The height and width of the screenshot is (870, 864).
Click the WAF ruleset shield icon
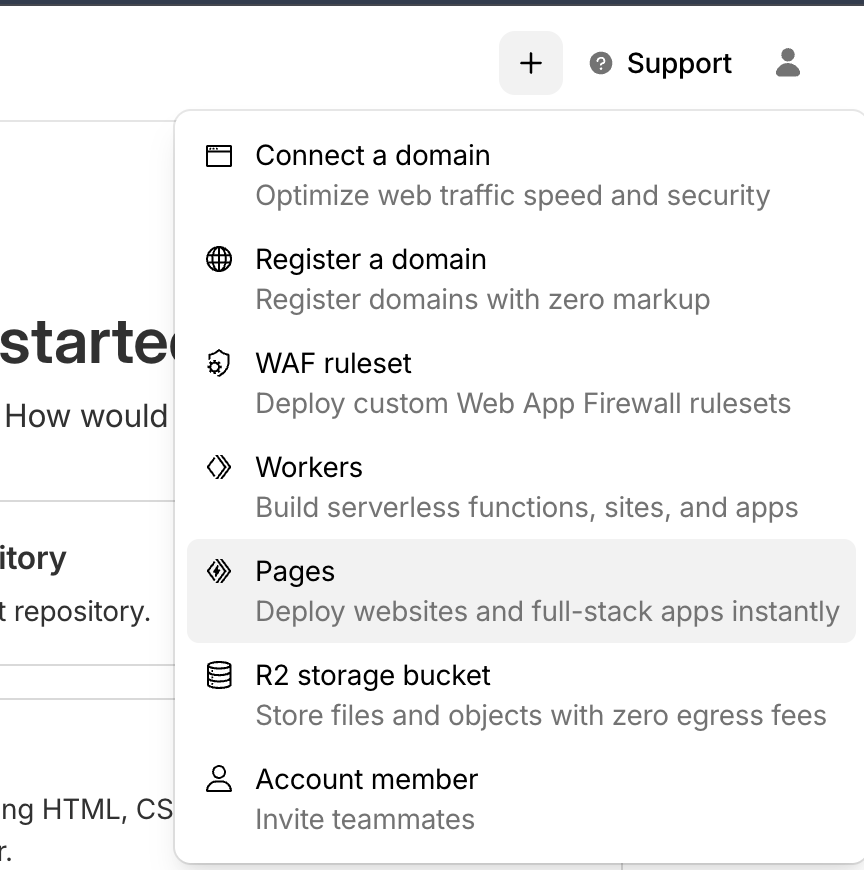click(x=219, y=364)
